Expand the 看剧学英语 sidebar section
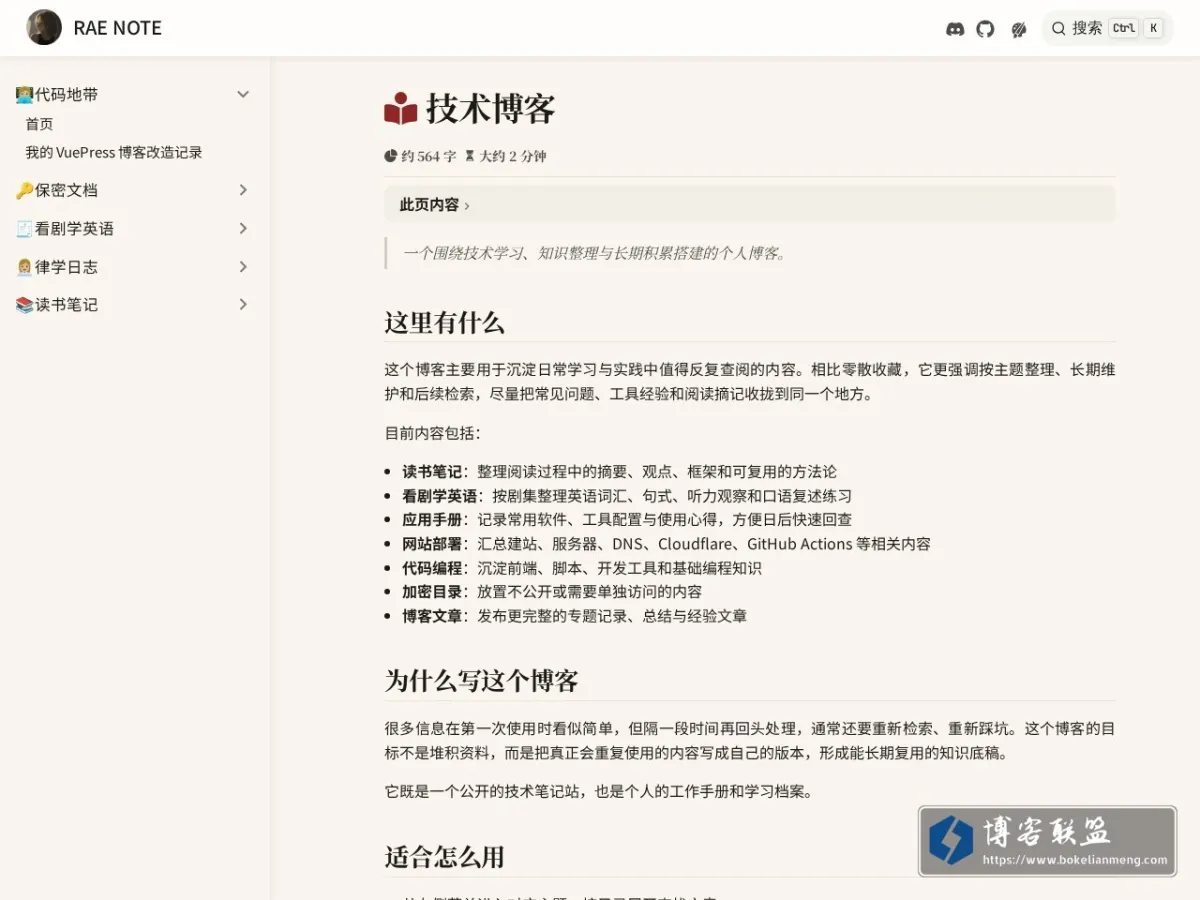The width and height of the screenshot is (1200, 900). (x=134, y=228)
